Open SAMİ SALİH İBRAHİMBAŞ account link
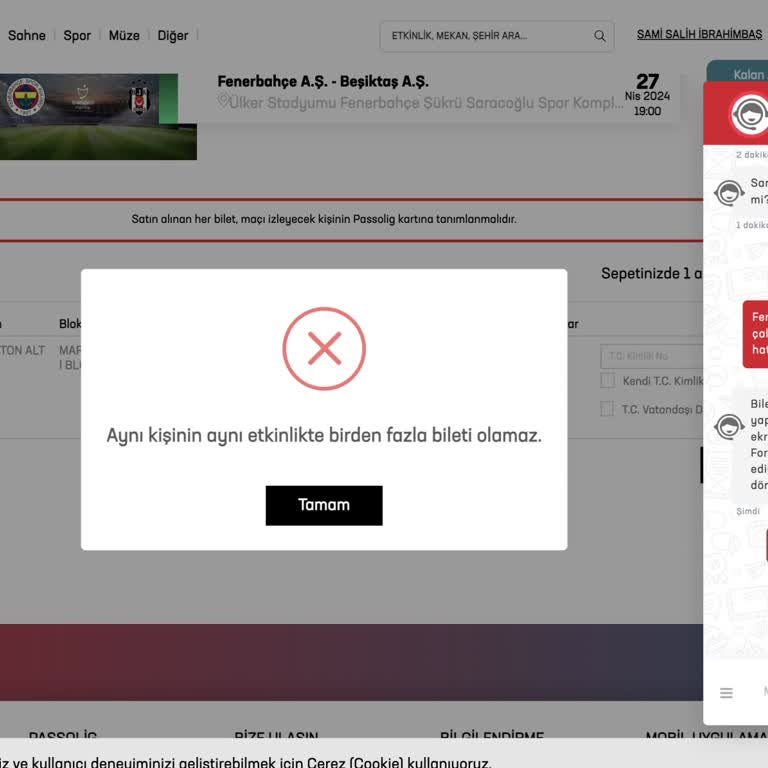 point(699,34)
